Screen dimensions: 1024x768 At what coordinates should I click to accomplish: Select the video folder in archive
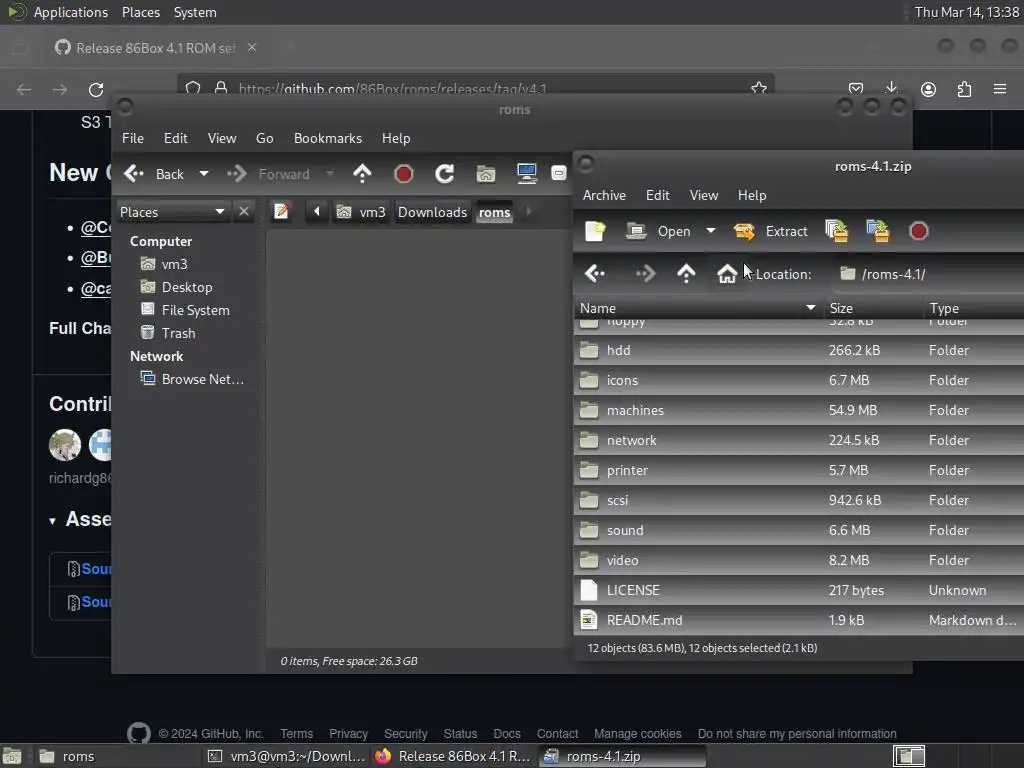click(799, 560)
